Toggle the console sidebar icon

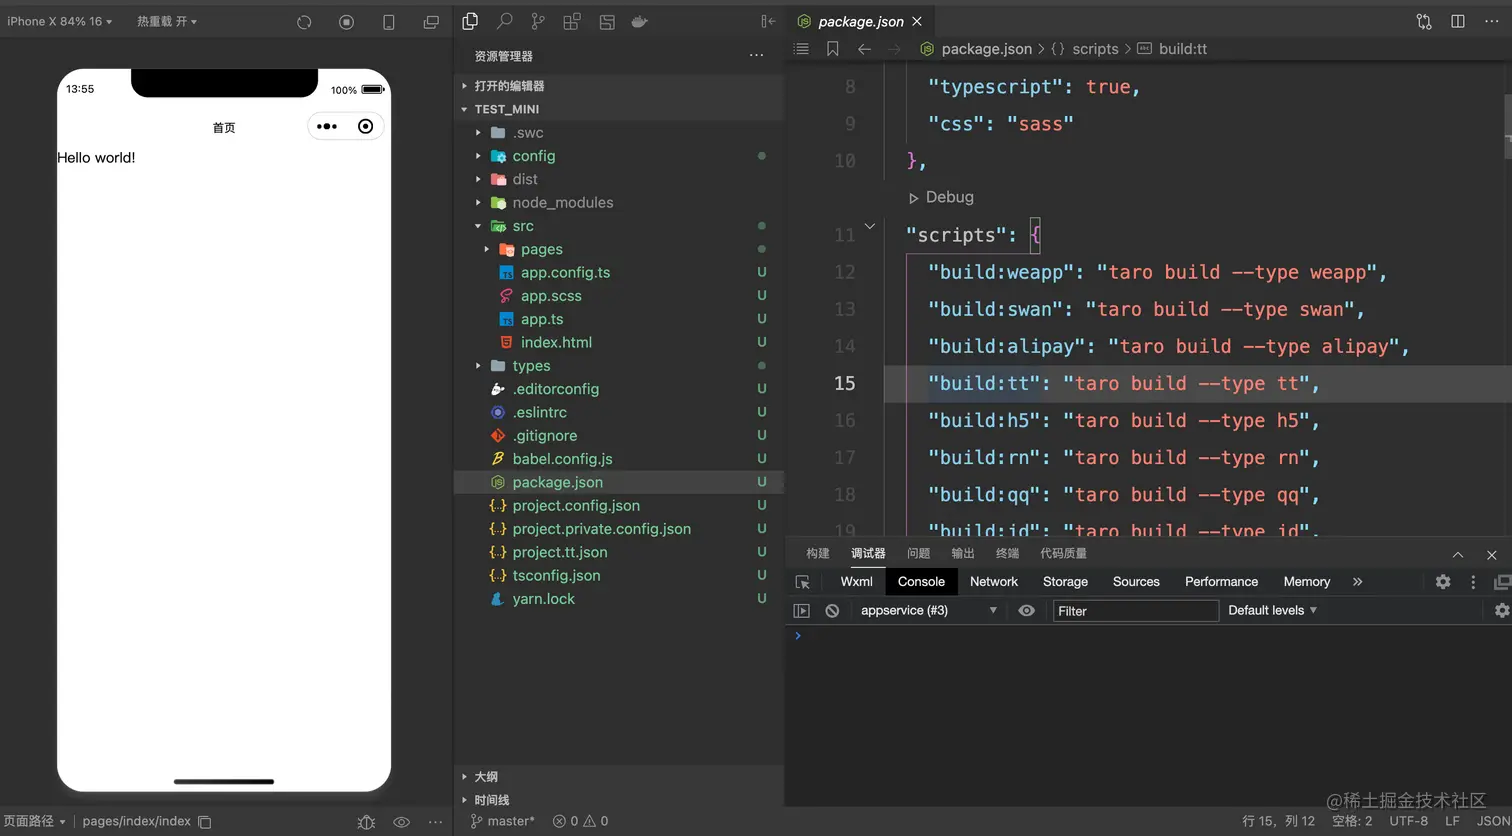pyautogui.click(x=801, y=610)
